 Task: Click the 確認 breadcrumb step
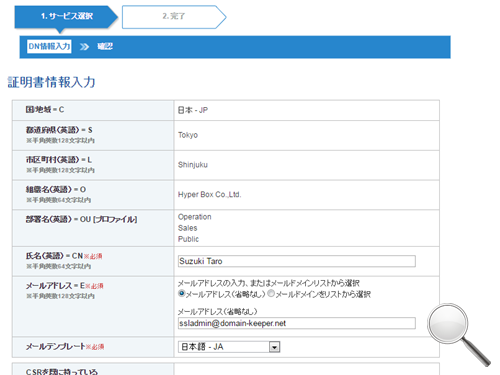(105, 46)
